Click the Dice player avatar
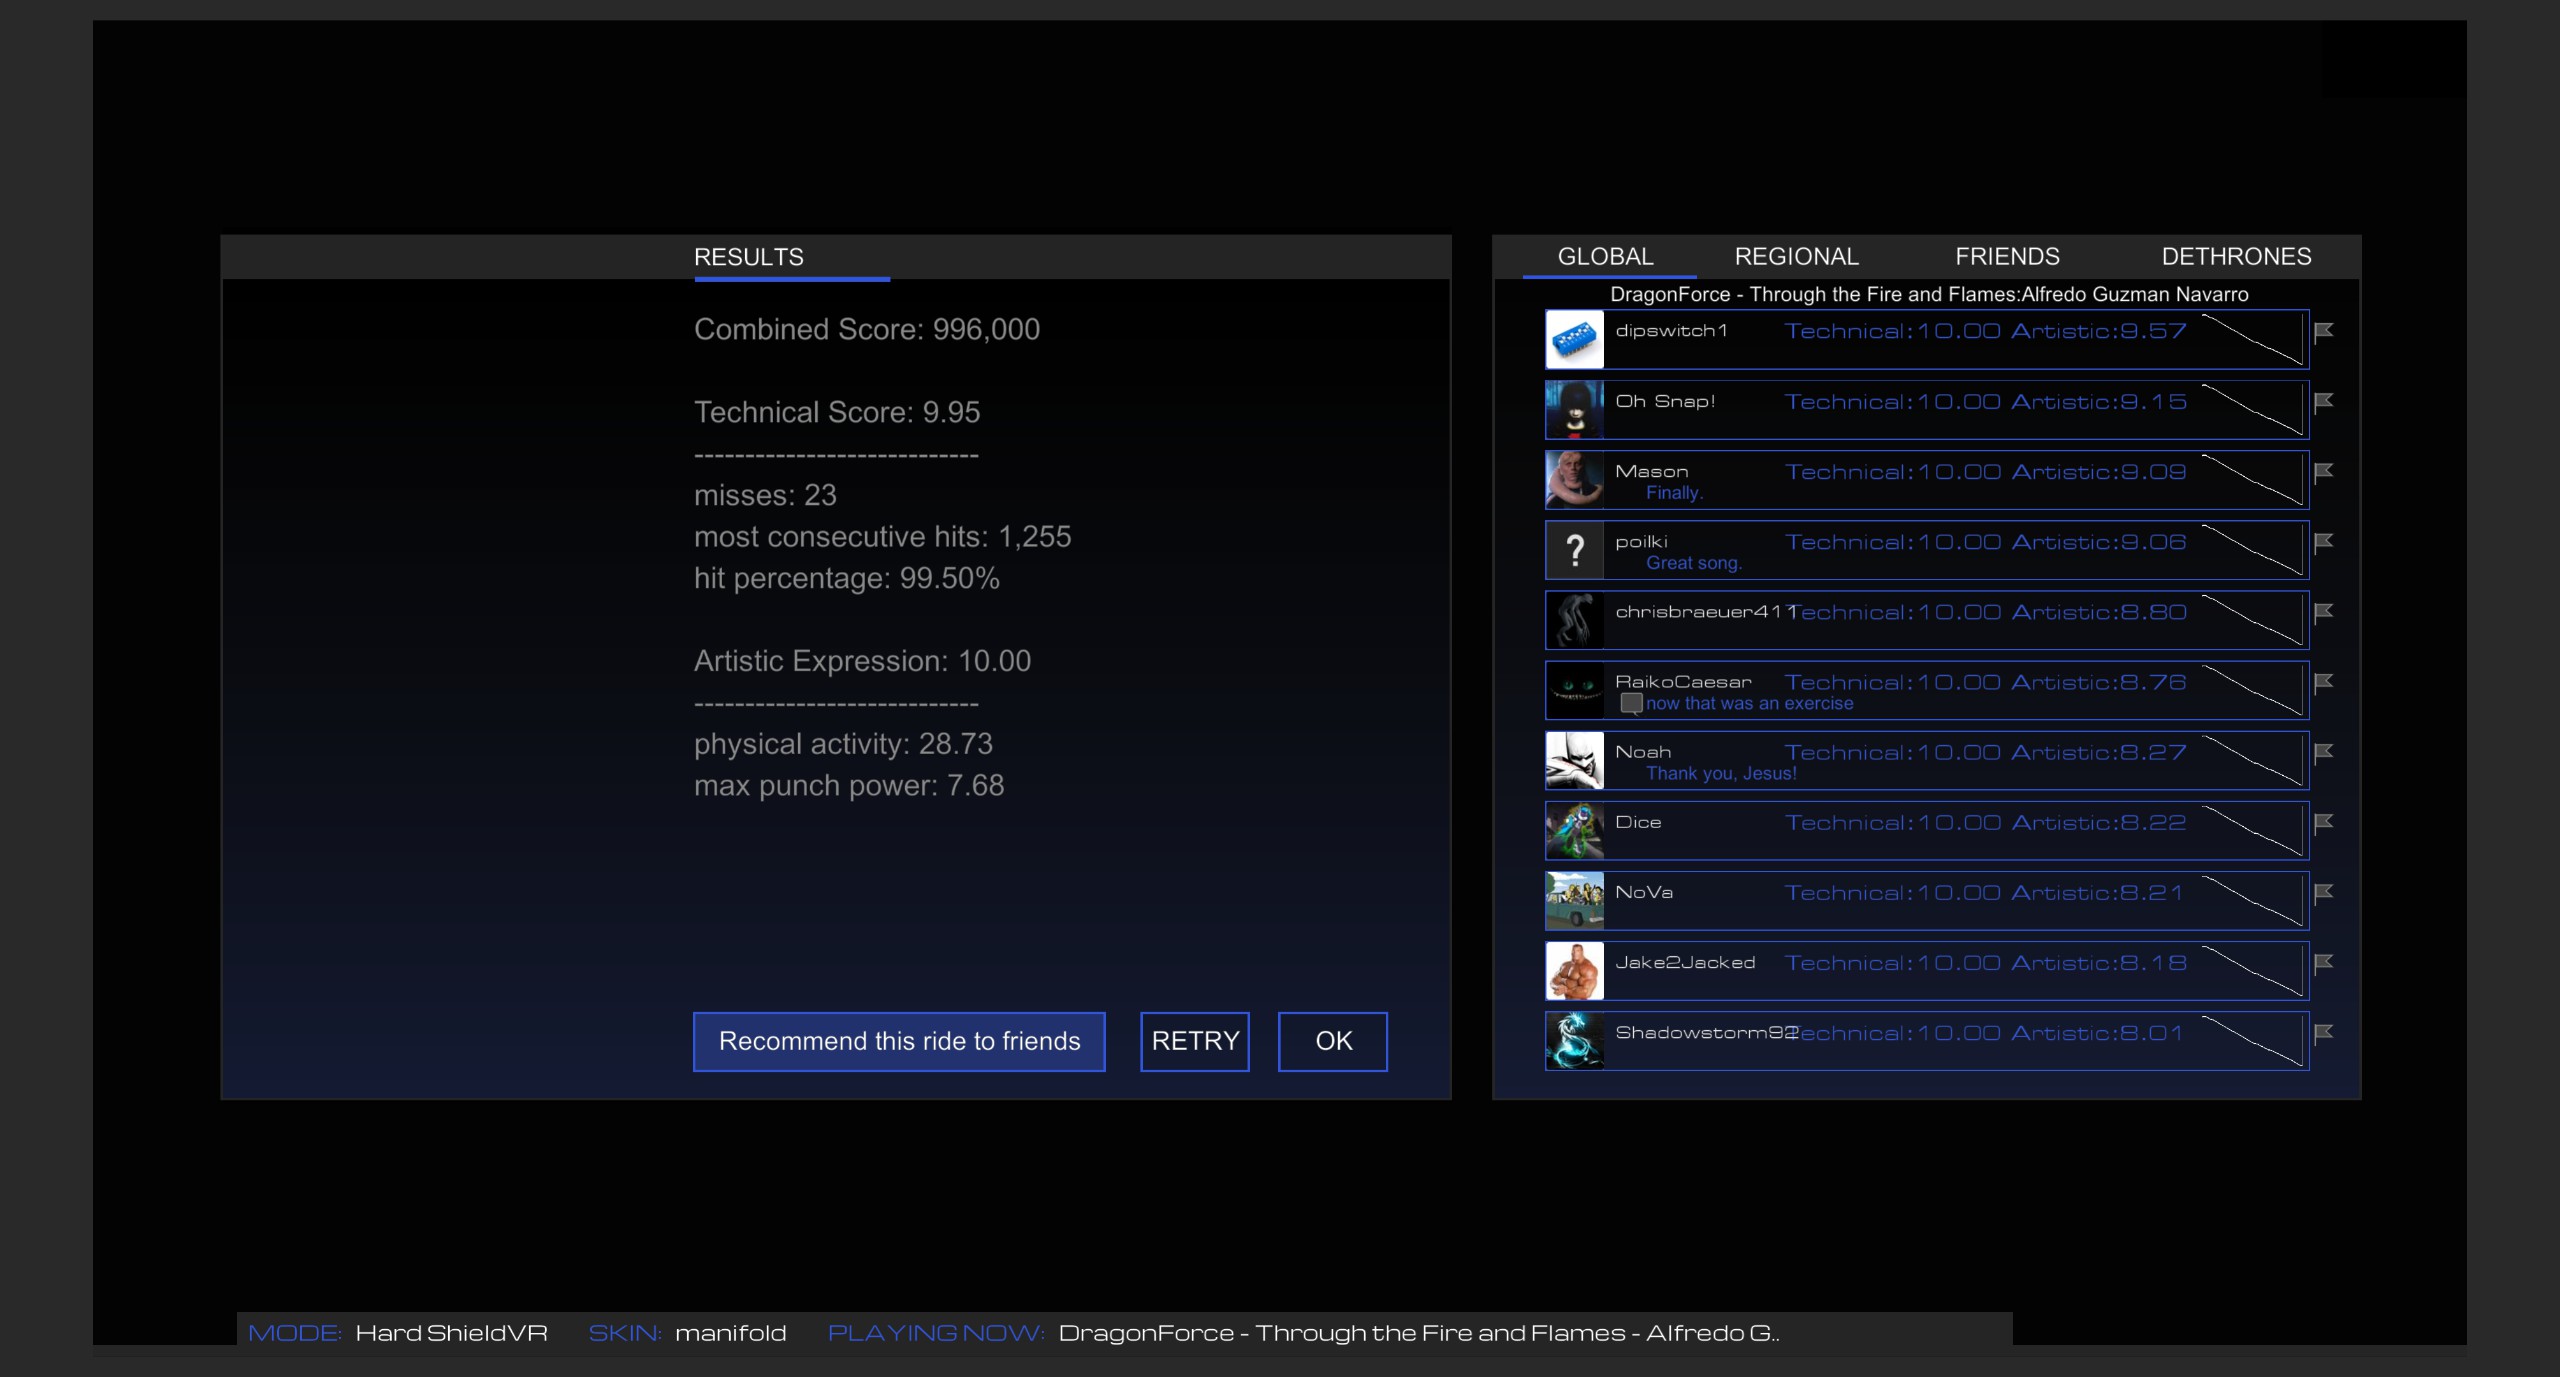 point(1575,831)
